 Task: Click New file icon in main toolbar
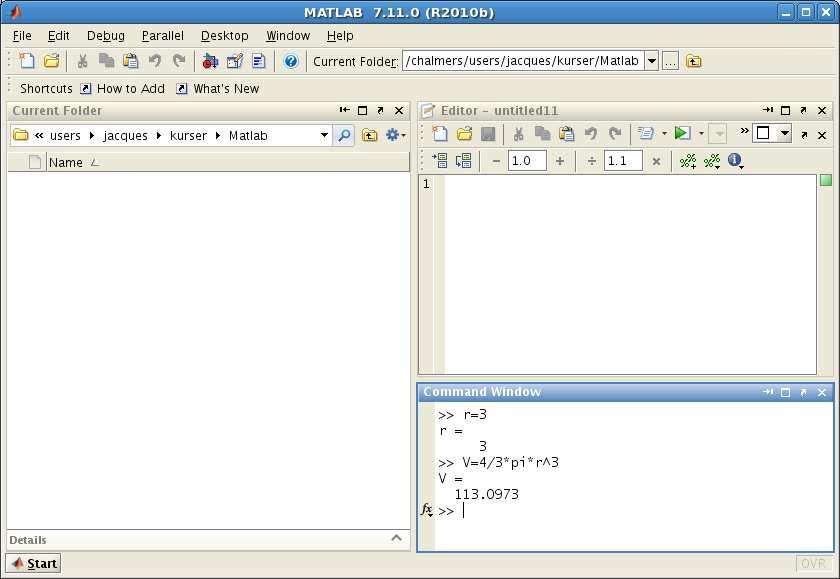click(27, 61)
